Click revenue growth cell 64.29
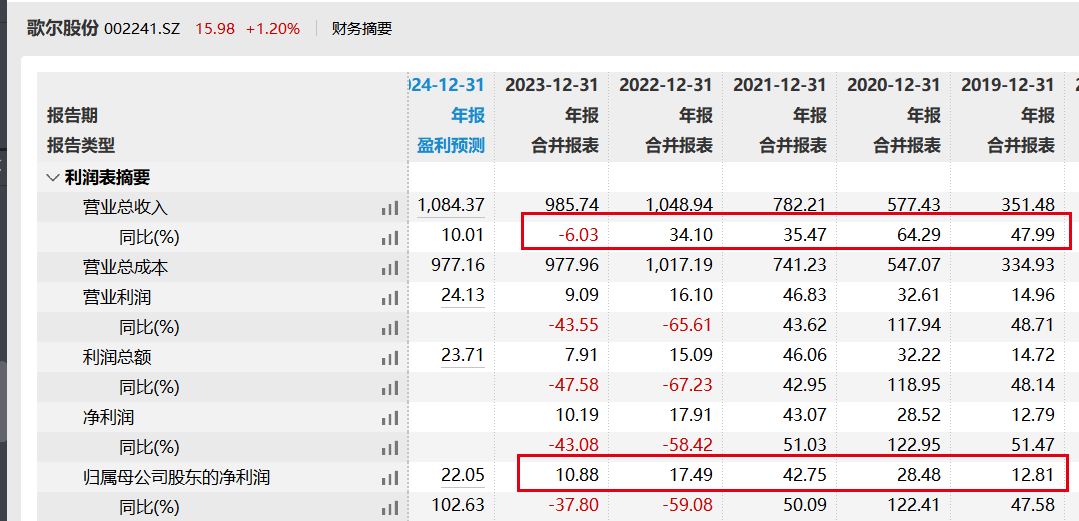This screenshot has width=1079, height=521. click(x=921, y=235)
